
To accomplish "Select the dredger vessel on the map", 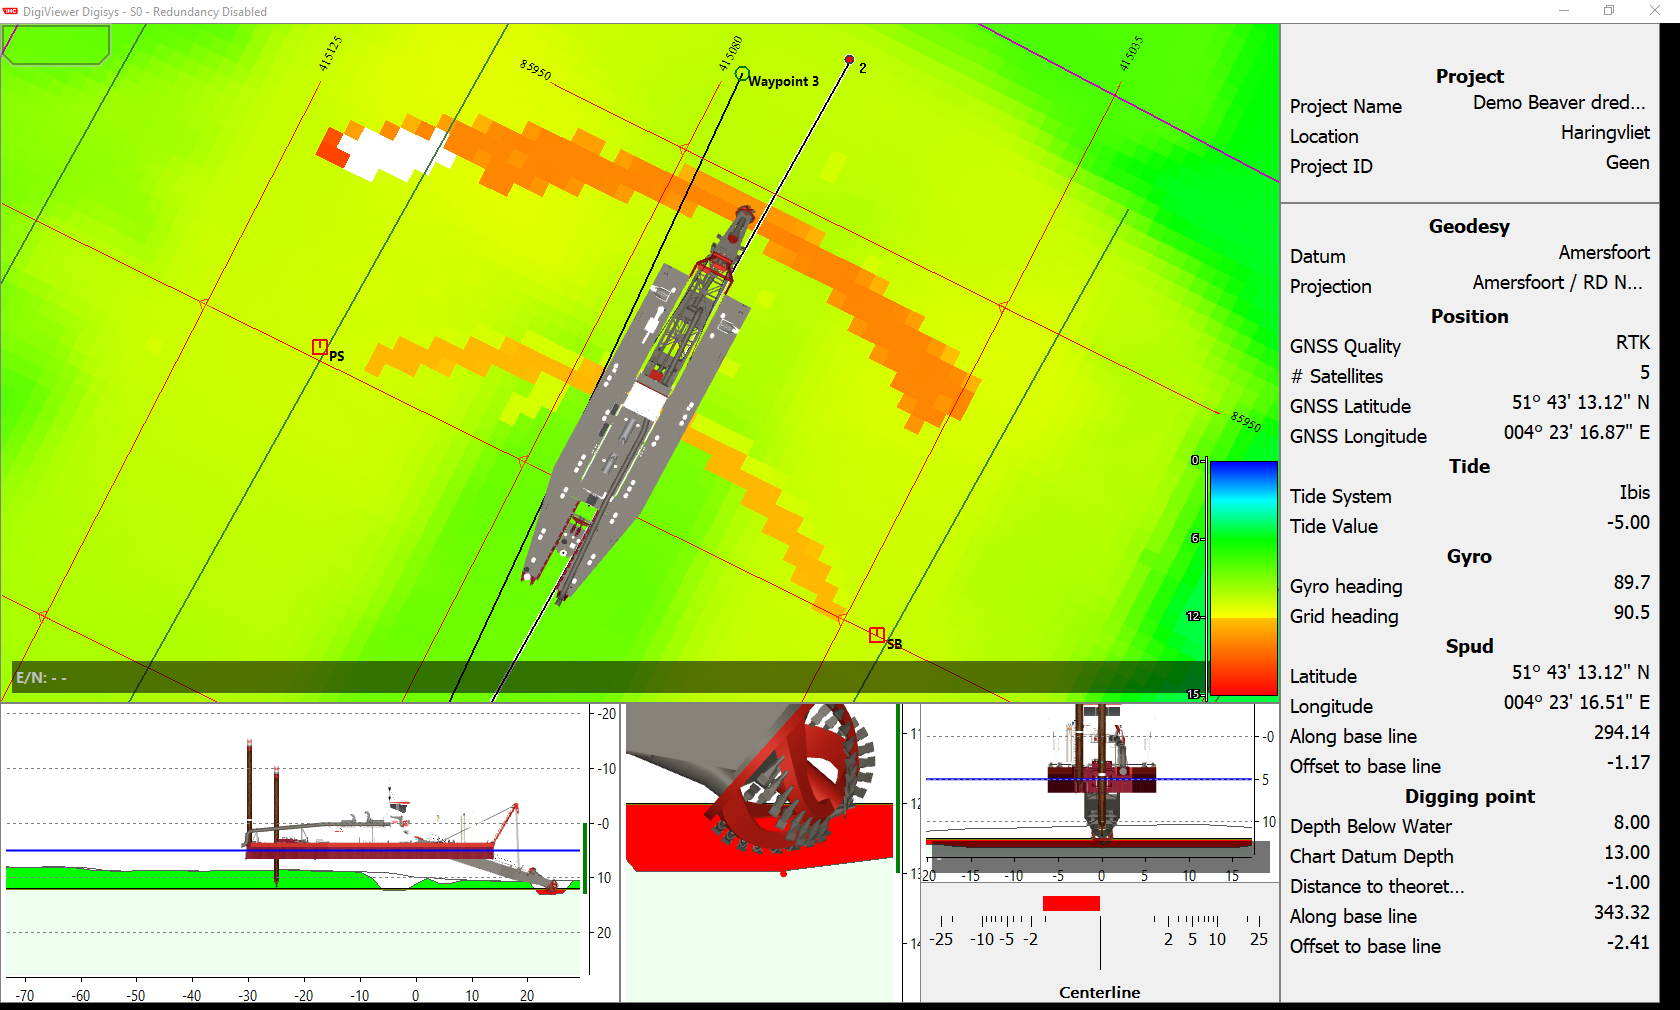I will point(640,410).
